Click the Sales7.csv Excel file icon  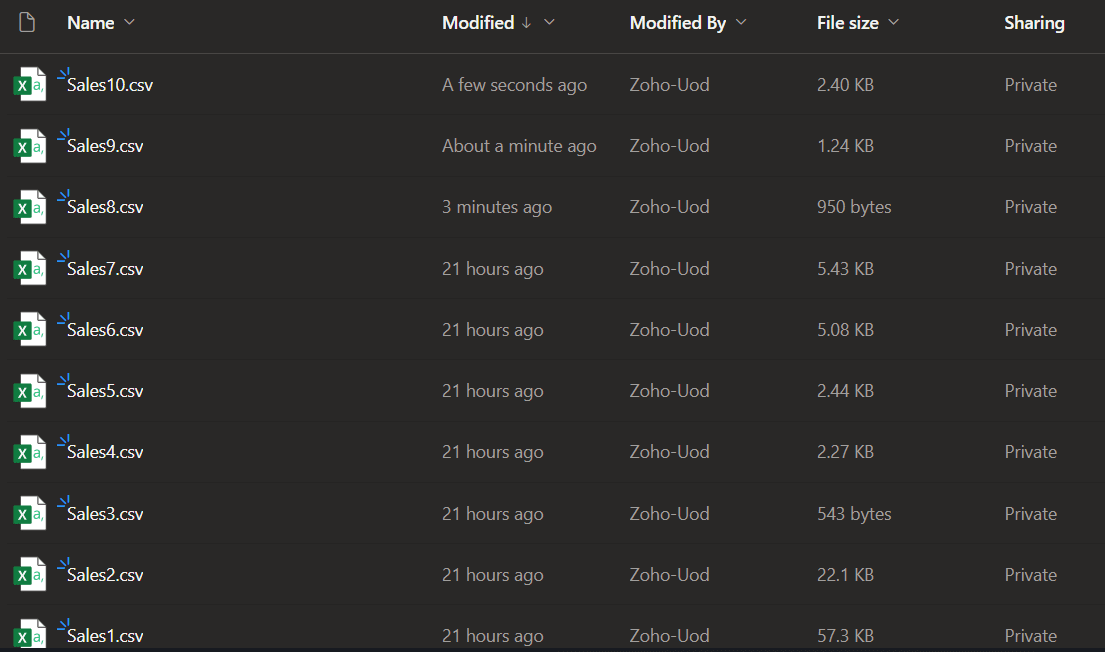29,269
